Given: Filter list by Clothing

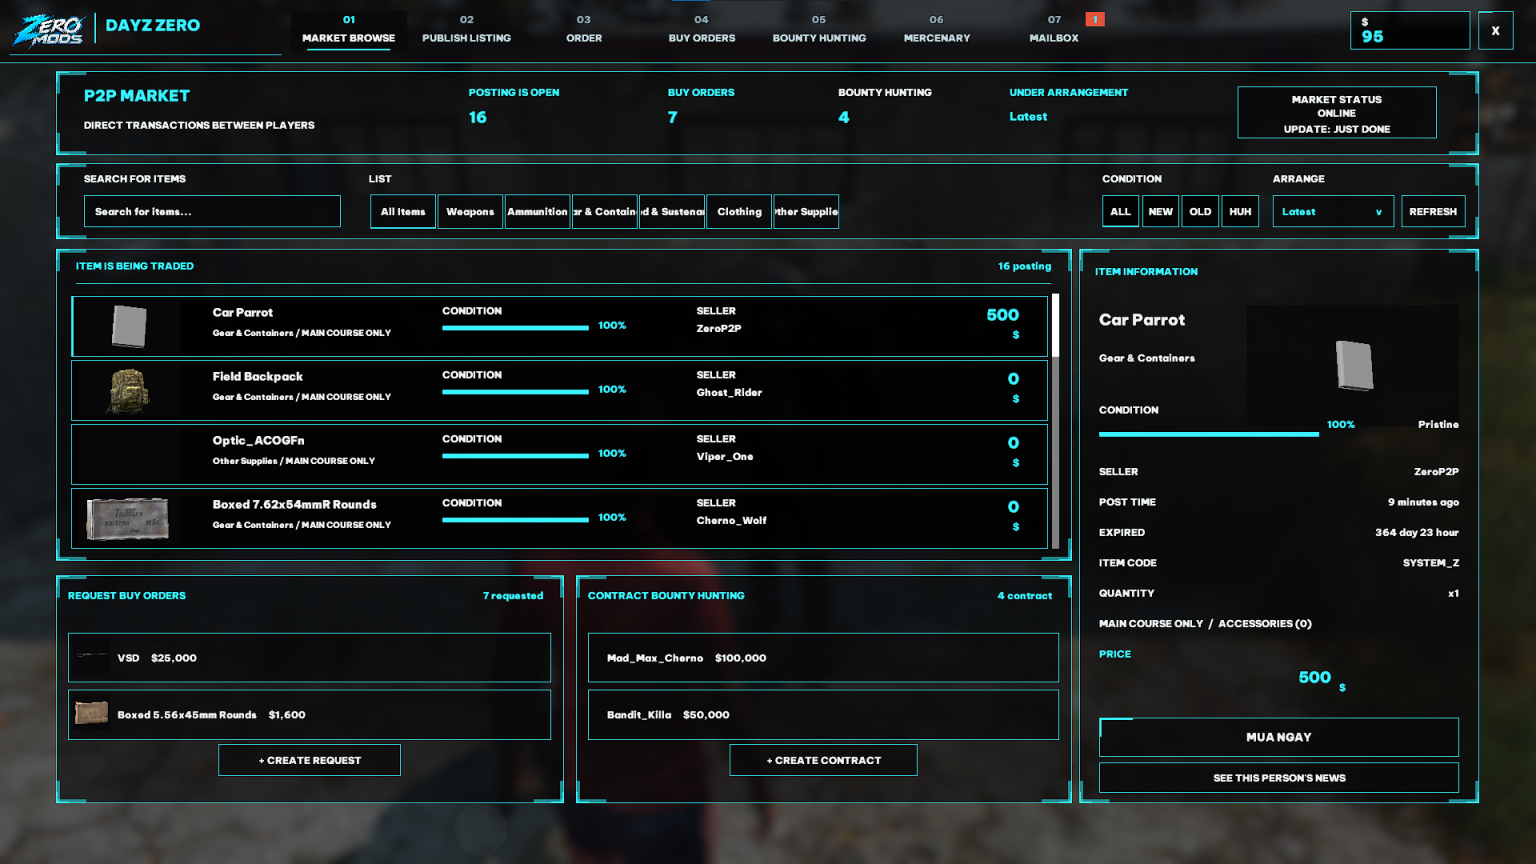Looking at the screenshot, I should click(739, 212).
